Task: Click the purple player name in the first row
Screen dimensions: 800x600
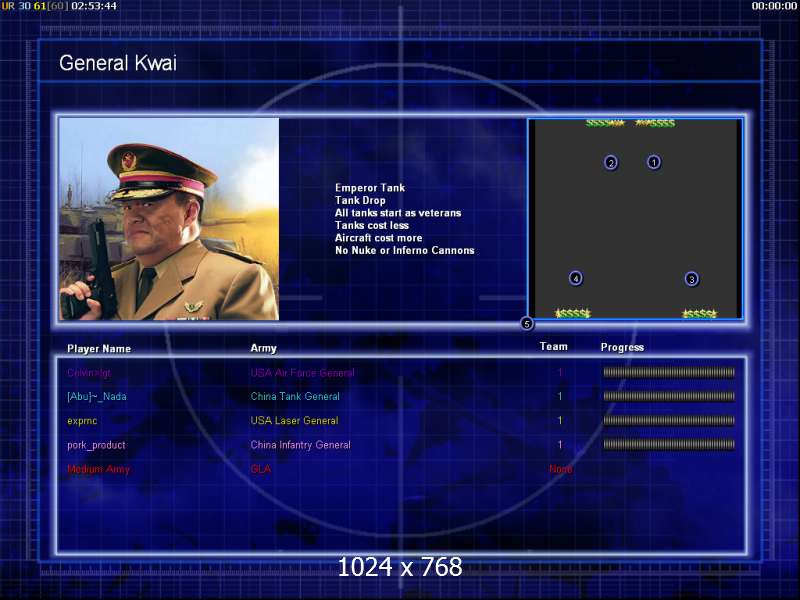Action: tap(89, 373)
